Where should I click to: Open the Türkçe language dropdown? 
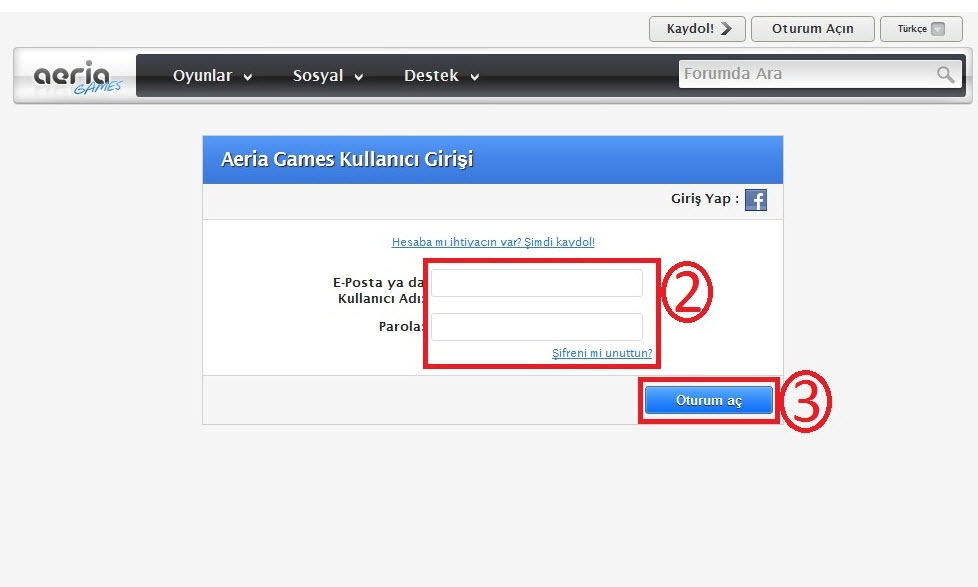point(921,29)
